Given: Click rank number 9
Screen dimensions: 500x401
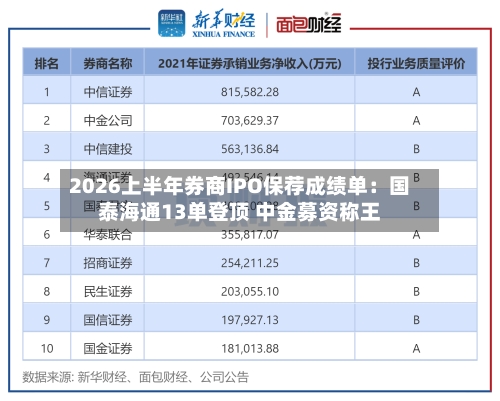Looking at the screenshot, I should [x=47, y=320].
